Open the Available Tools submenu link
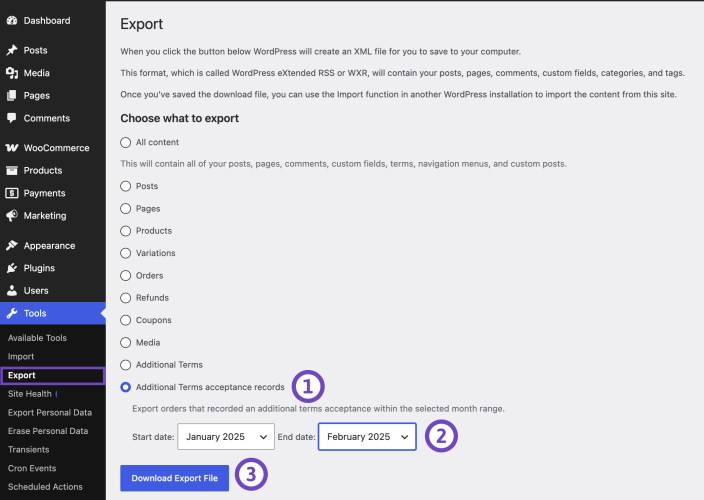704x500 pixels. [37, 338]
